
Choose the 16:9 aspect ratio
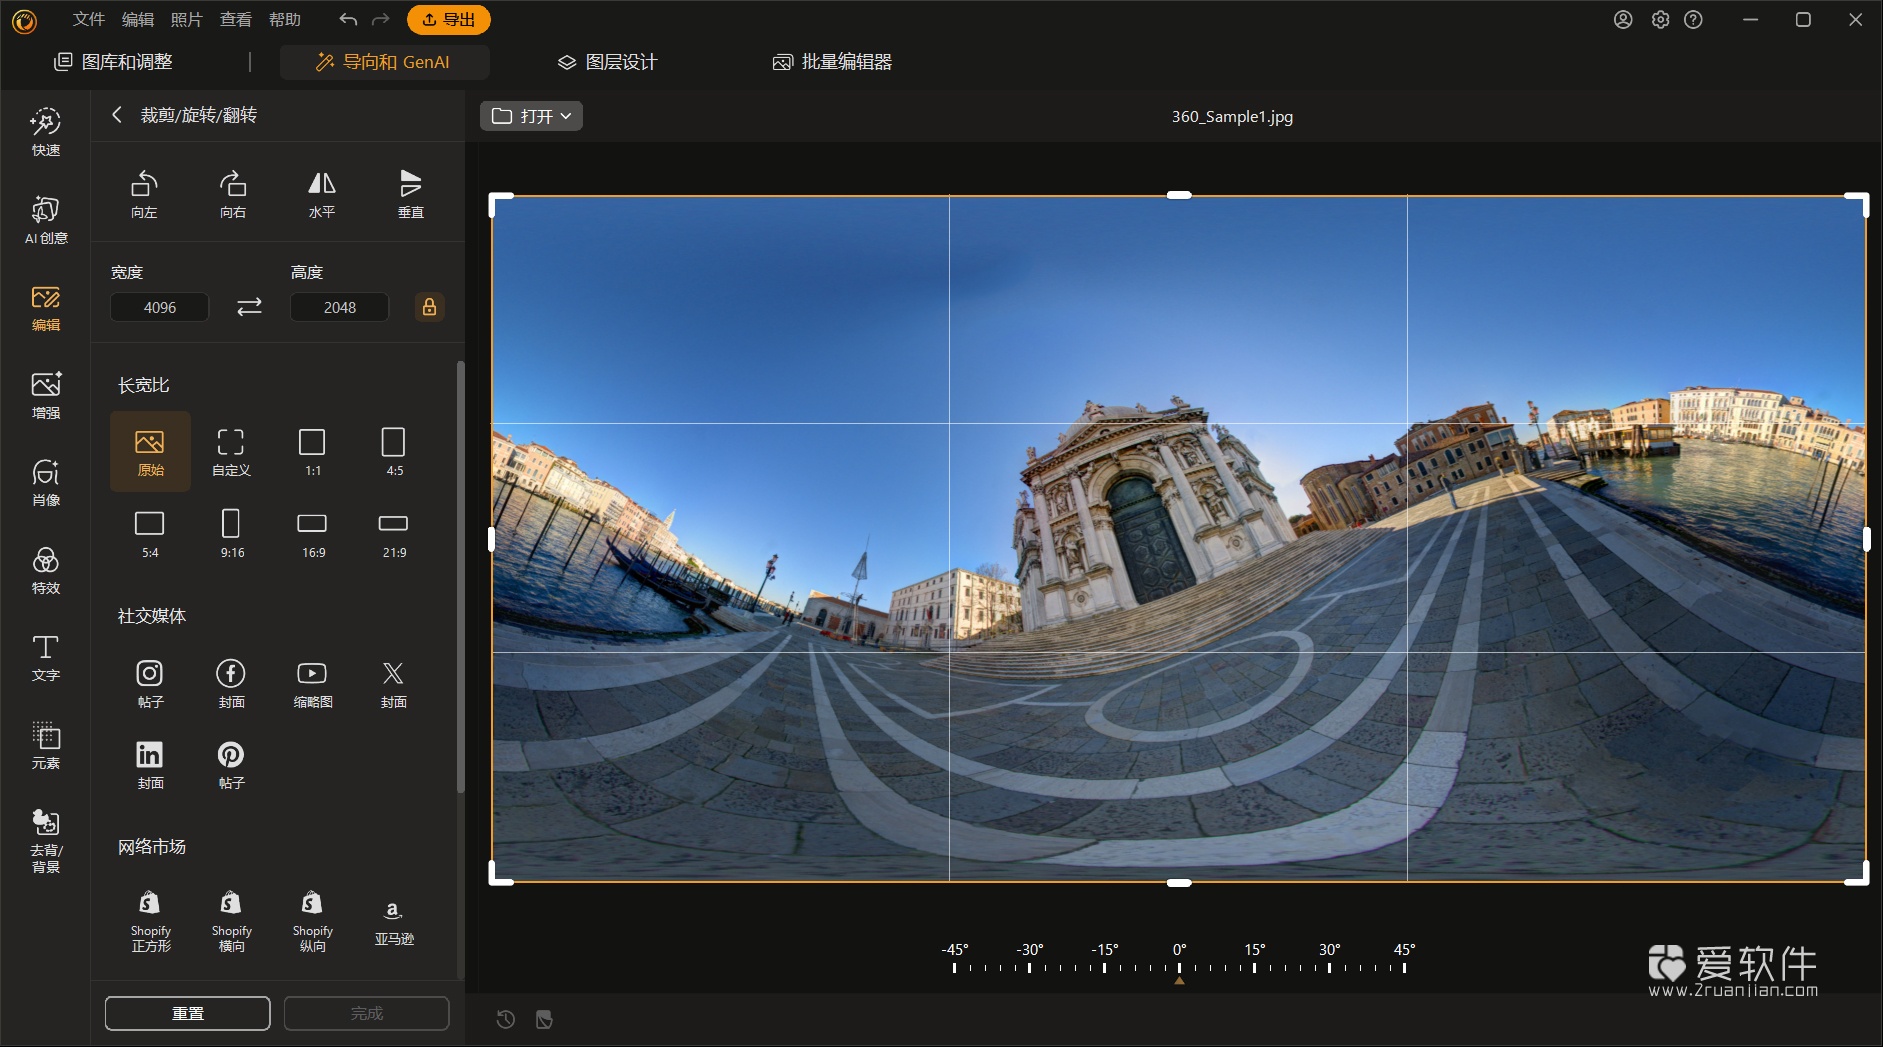coord(313,533)
